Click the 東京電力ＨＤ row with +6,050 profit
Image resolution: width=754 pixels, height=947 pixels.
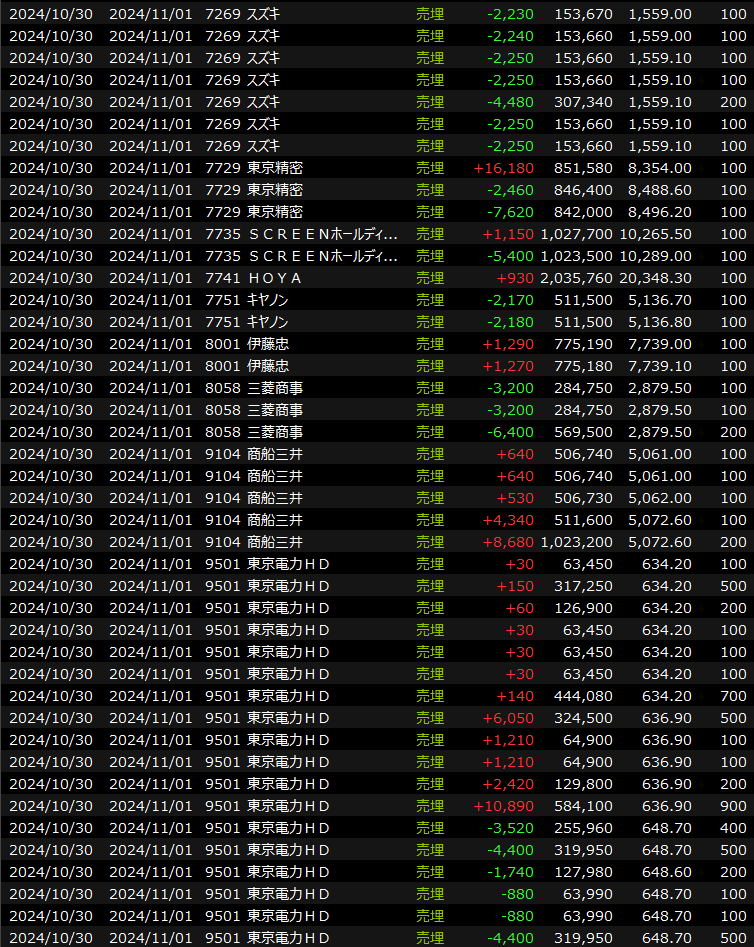click(376, 718)
